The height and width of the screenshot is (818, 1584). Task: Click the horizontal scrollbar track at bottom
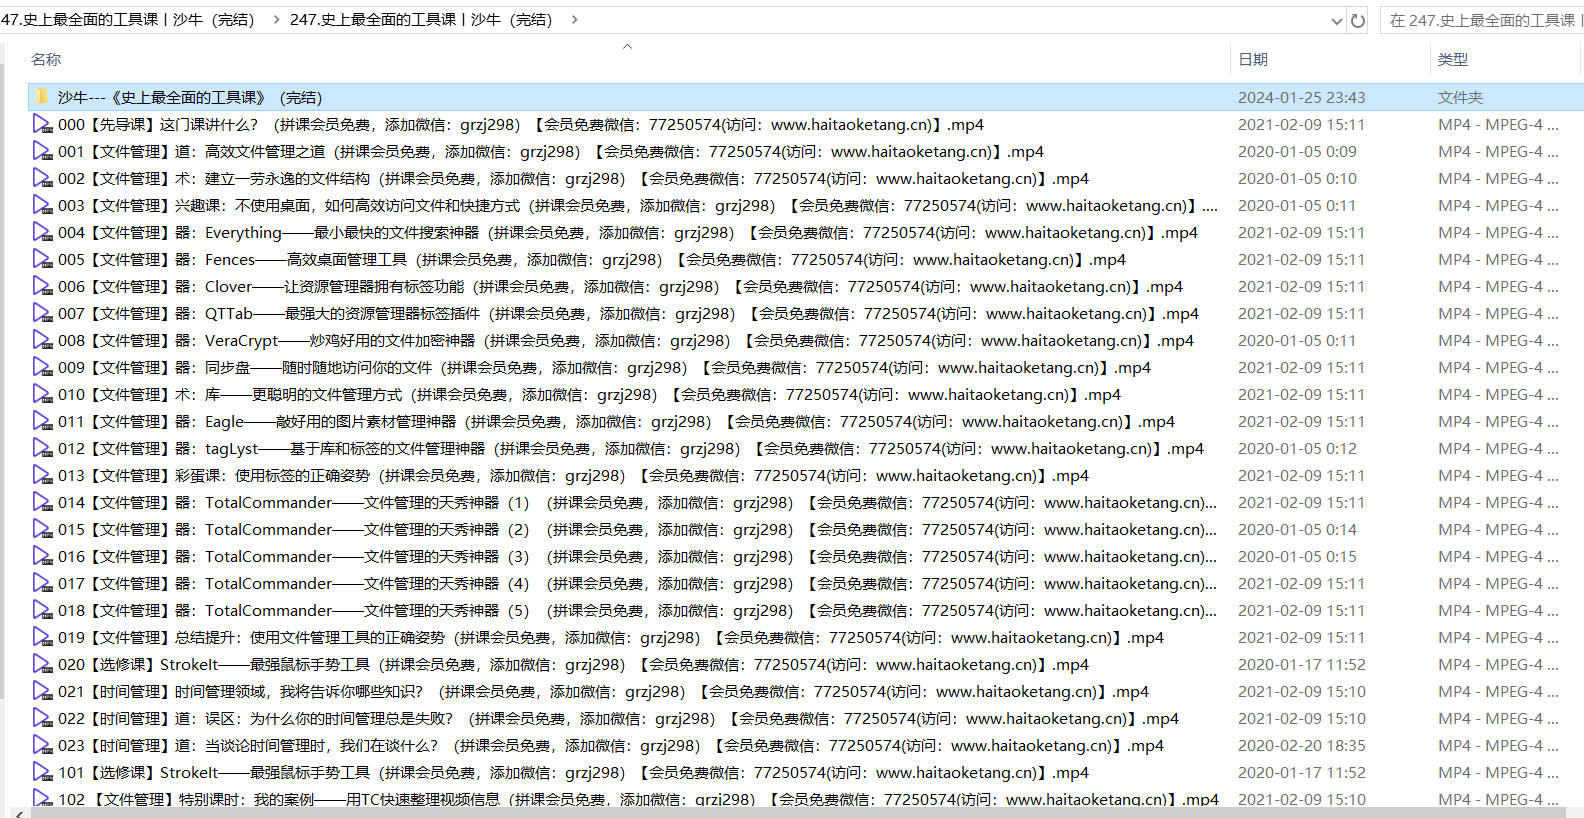coord(800,813)
